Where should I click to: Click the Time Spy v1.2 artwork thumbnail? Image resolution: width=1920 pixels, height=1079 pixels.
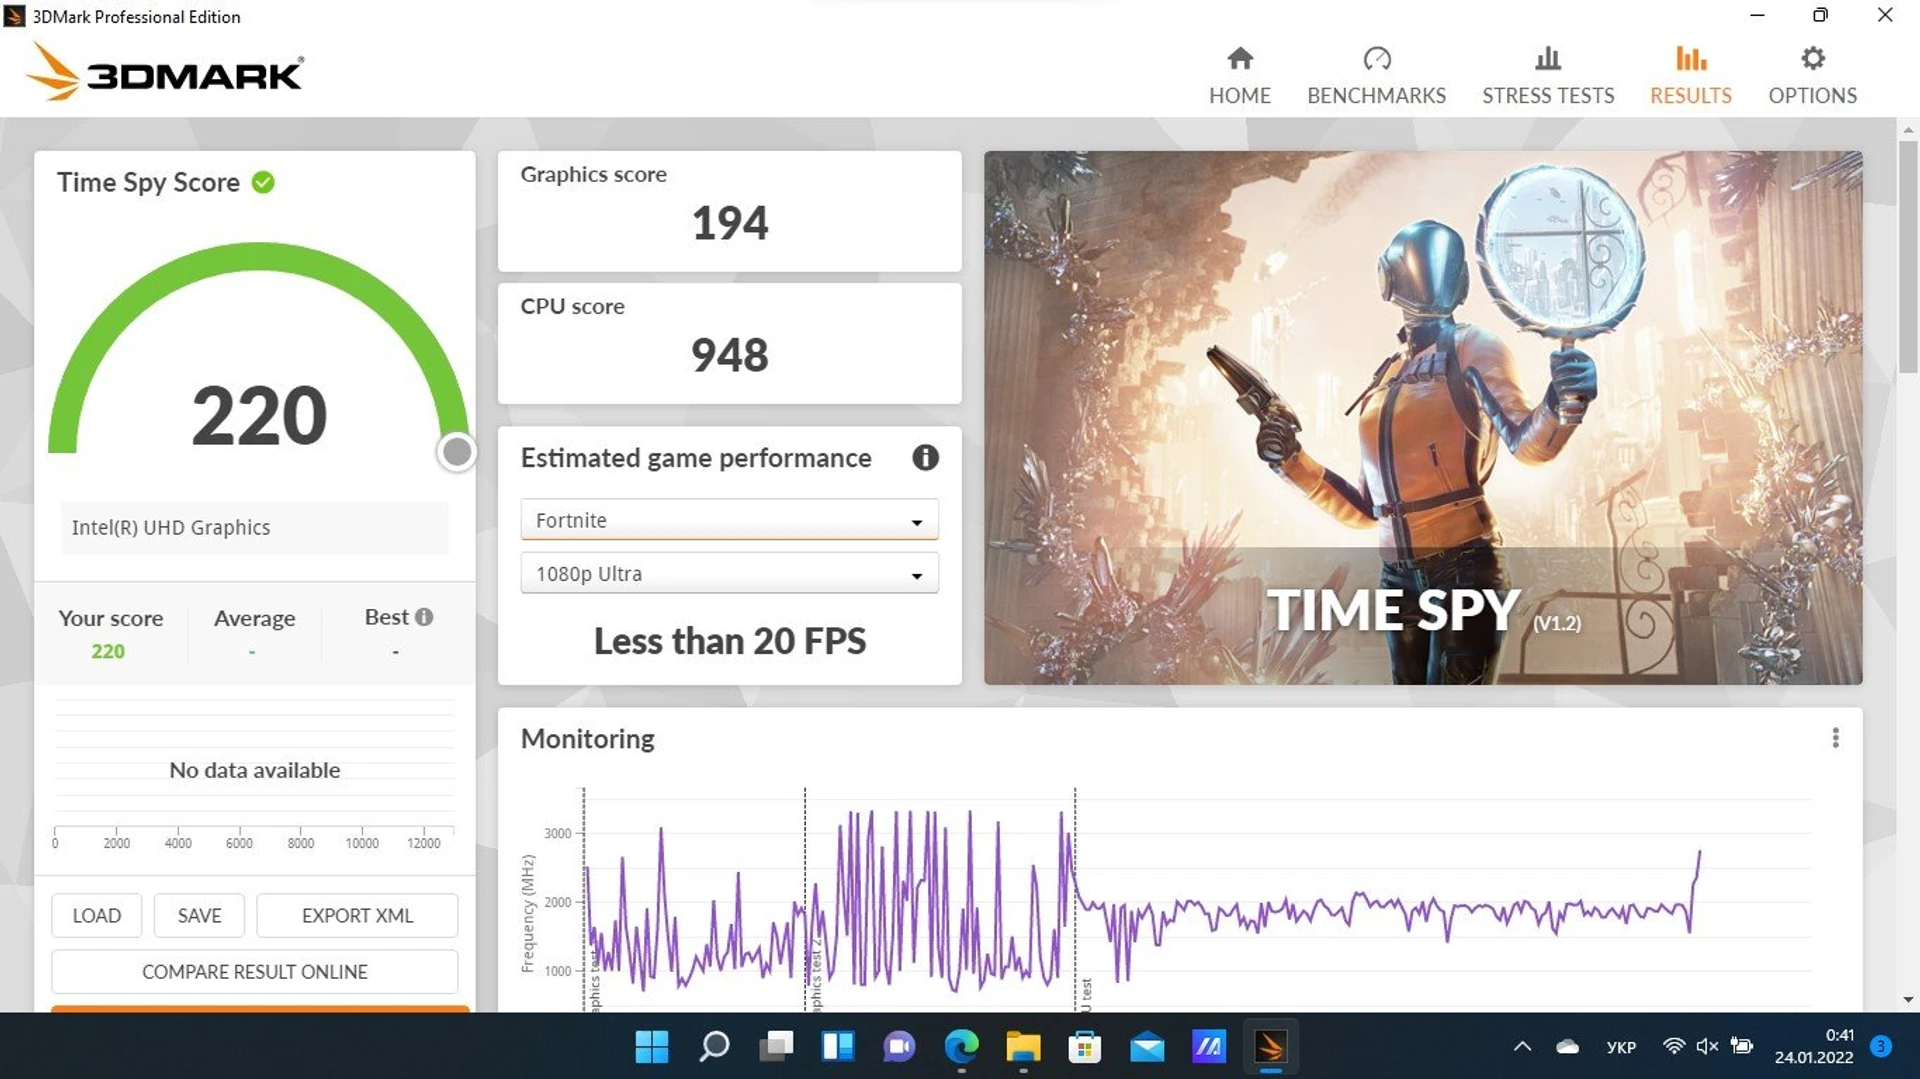(1422, 418)
